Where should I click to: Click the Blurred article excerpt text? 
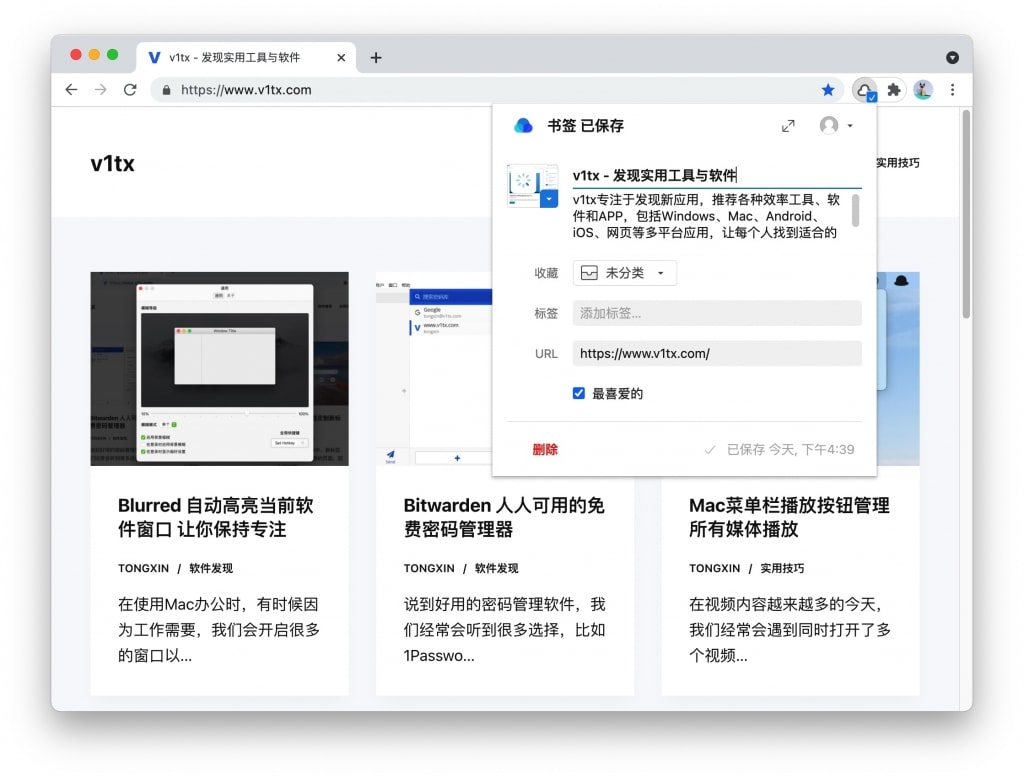point(219,629)
